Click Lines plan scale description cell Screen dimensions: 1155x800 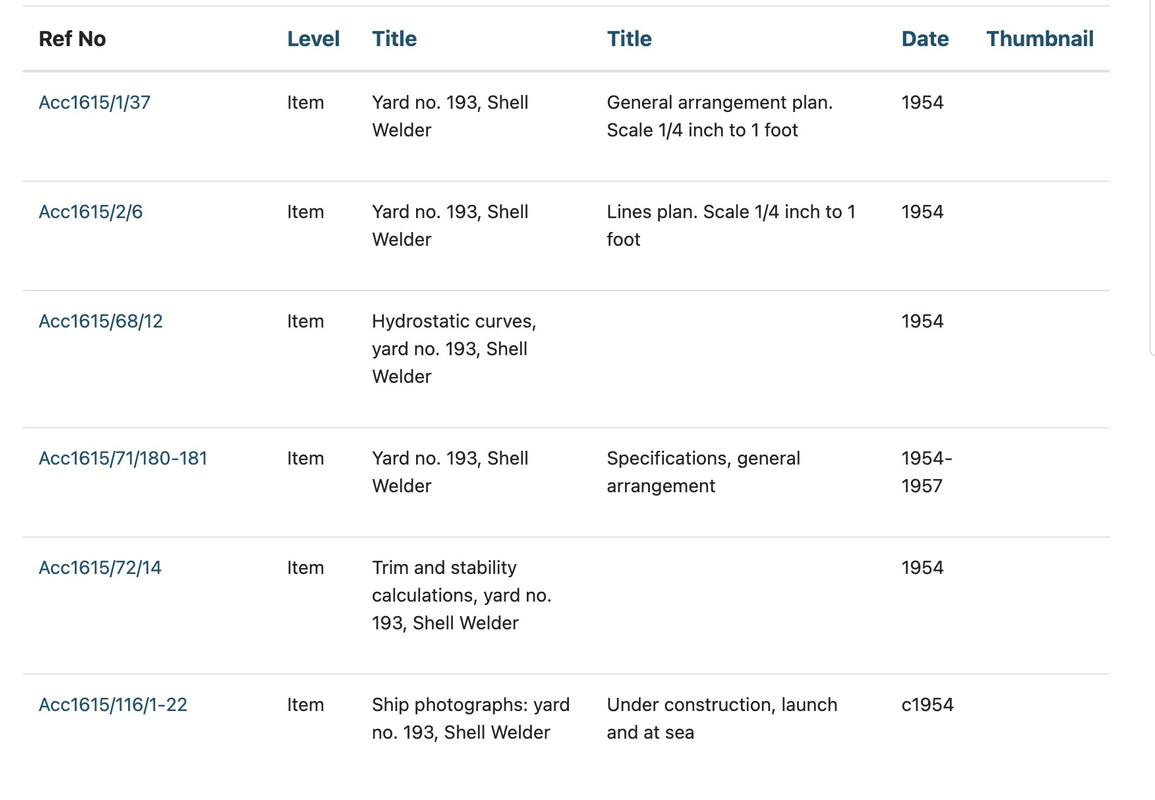tap(730, 225)
